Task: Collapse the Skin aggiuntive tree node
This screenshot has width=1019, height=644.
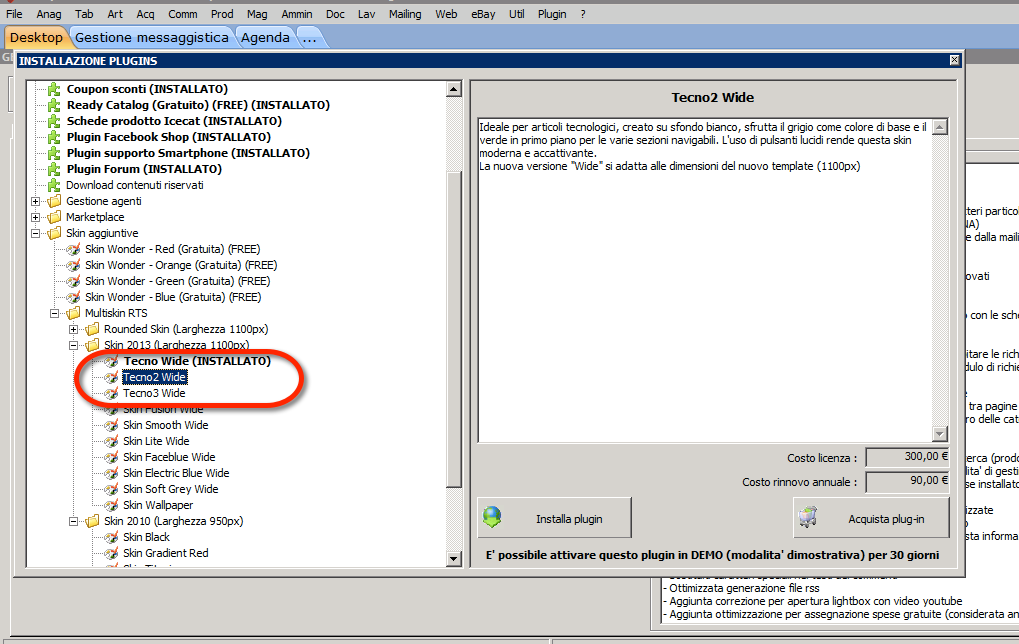Action: 36,233
